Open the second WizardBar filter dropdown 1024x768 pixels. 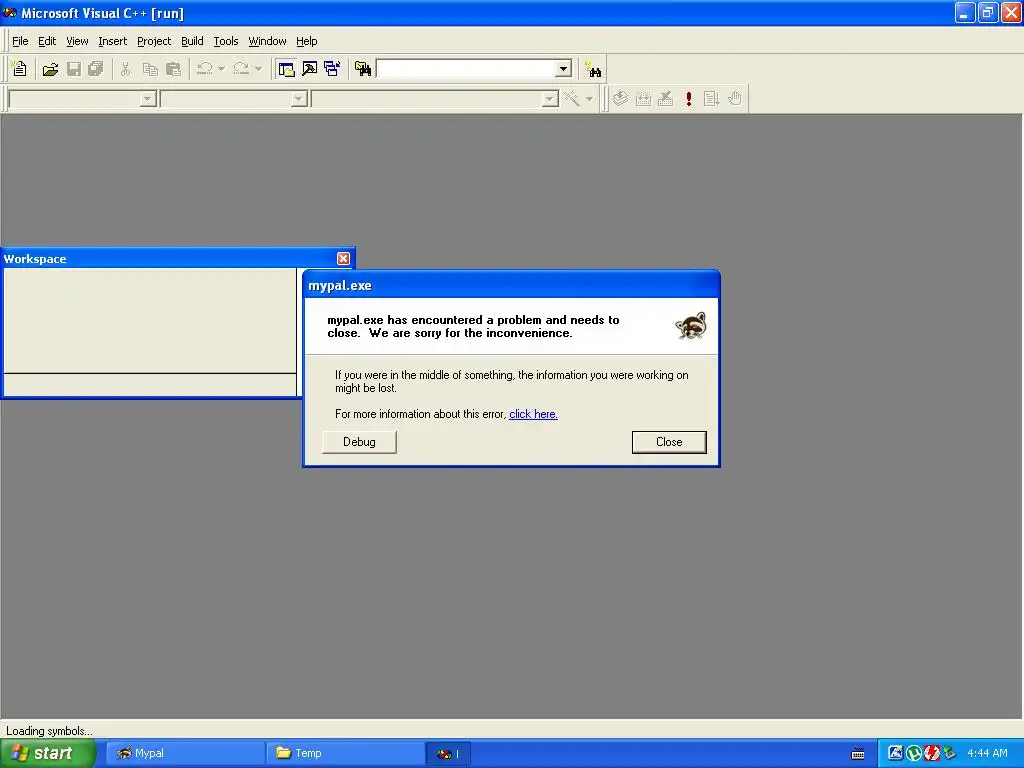point(299,99)
